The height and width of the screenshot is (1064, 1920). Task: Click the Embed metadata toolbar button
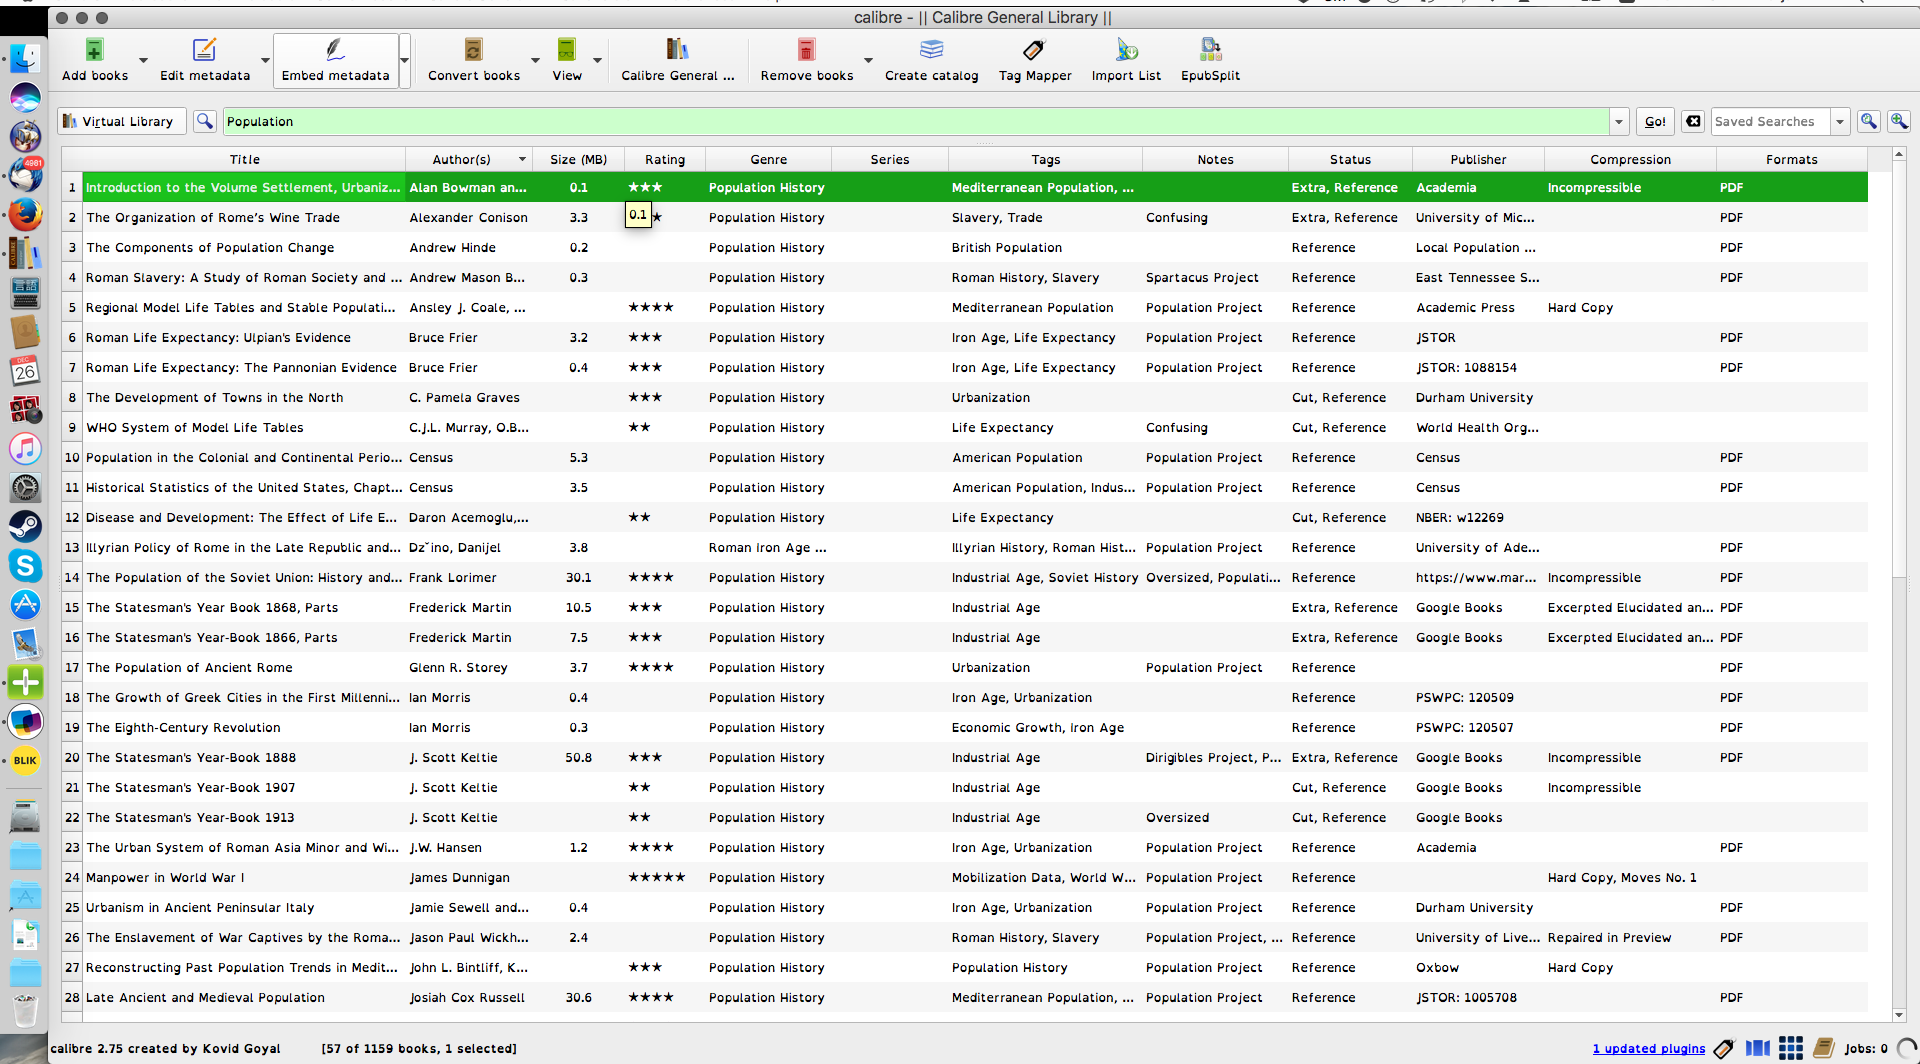[x=335, y=60]
